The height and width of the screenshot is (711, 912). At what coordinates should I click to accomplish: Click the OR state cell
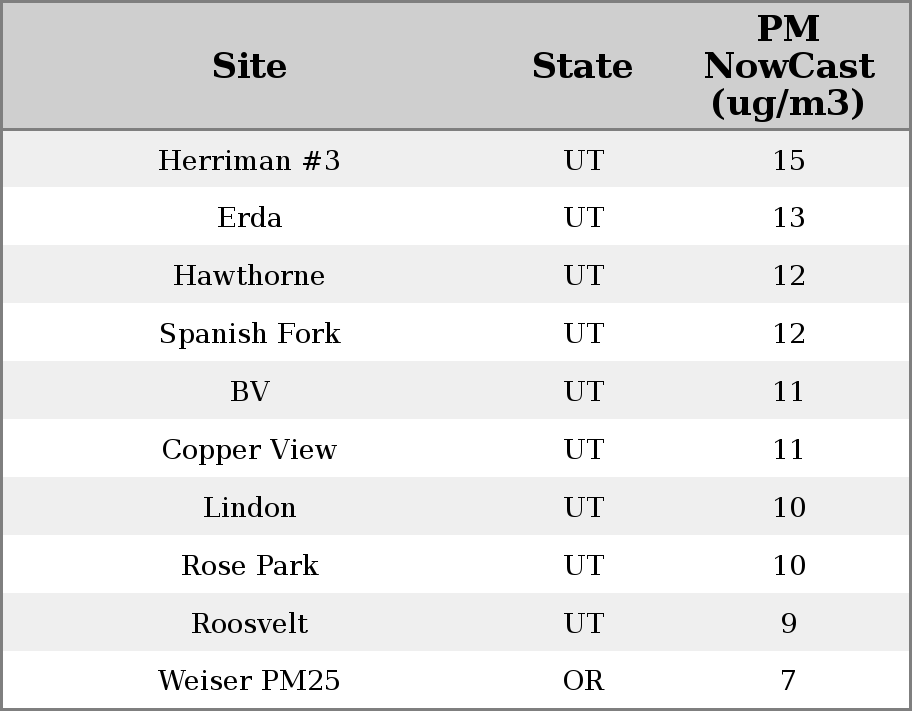(x=583, y=681)
